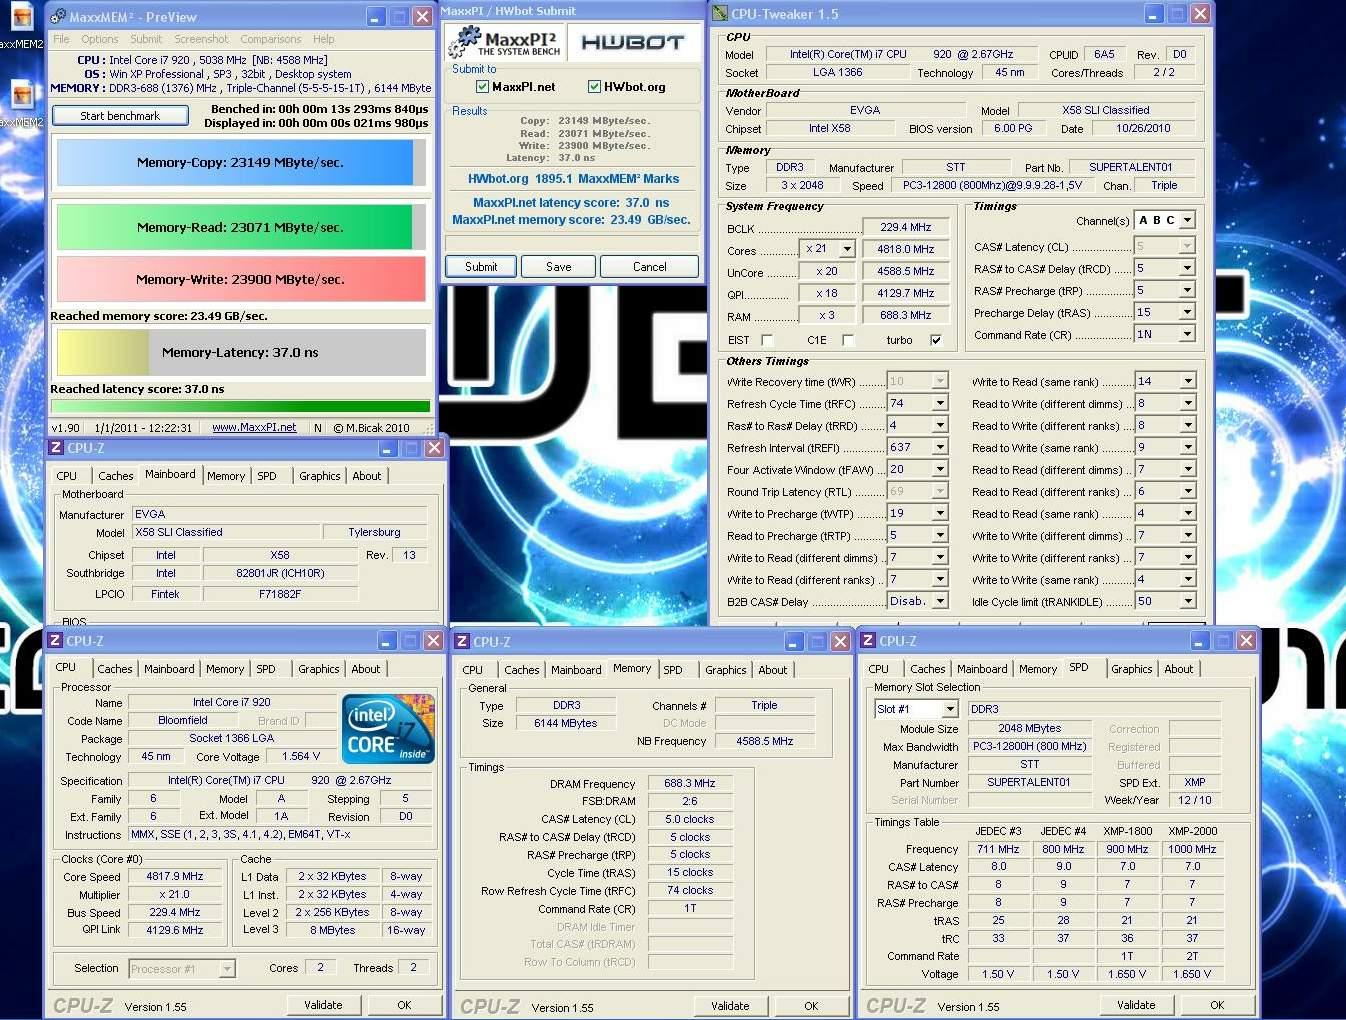Close the CPU-Tweaker 1.5 window
This screenshot has width=1346, height=1020.
1201,14
